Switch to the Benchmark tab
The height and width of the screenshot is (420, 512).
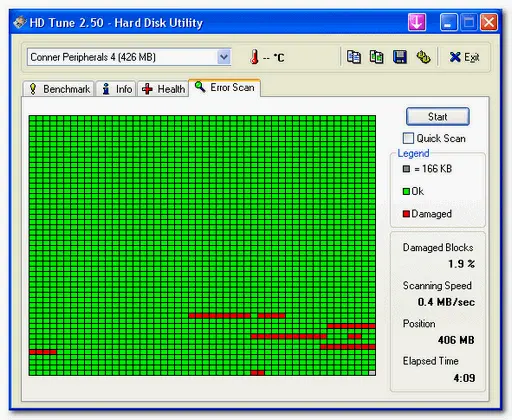pyautogui.click(x=59, y=89)
